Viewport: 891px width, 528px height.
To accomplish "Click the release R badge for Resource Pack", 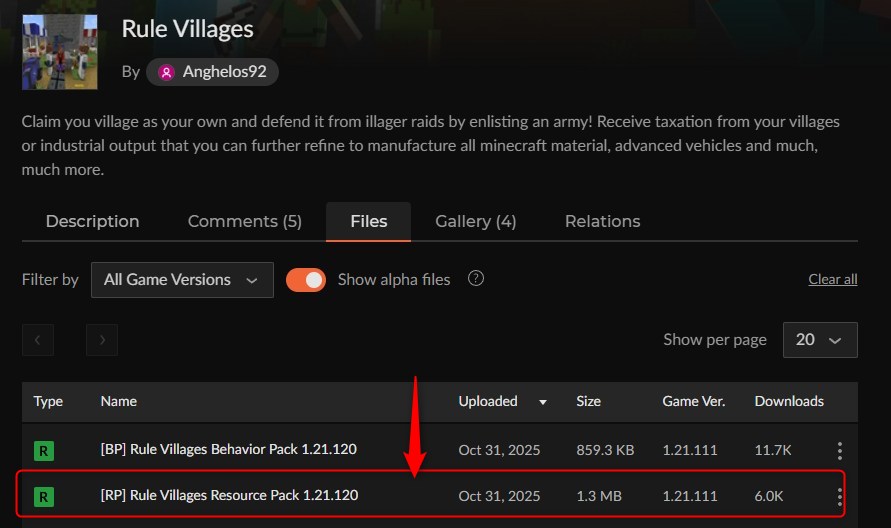I will point(44,497).
